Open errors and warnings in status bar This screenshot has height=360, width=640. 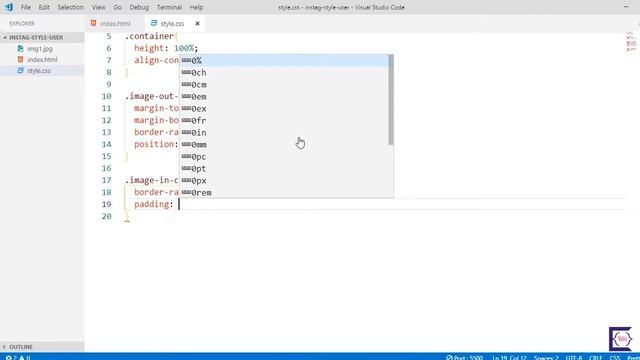pos(18,358)
